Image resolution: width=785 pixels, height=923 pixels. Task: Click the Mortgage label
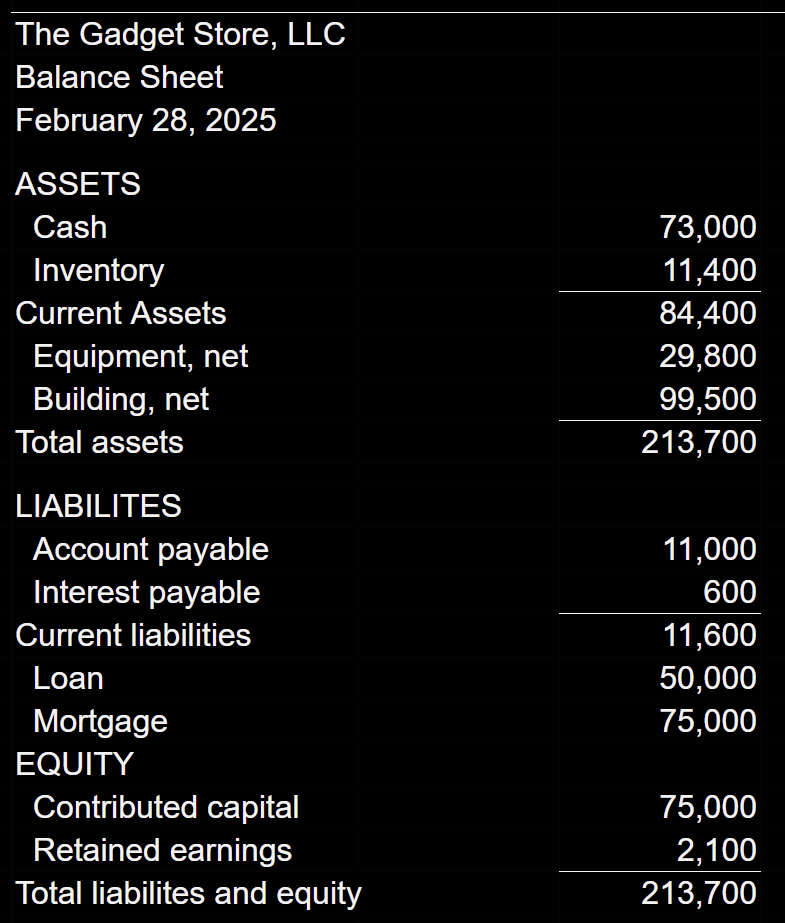click(x=101, y=722)
